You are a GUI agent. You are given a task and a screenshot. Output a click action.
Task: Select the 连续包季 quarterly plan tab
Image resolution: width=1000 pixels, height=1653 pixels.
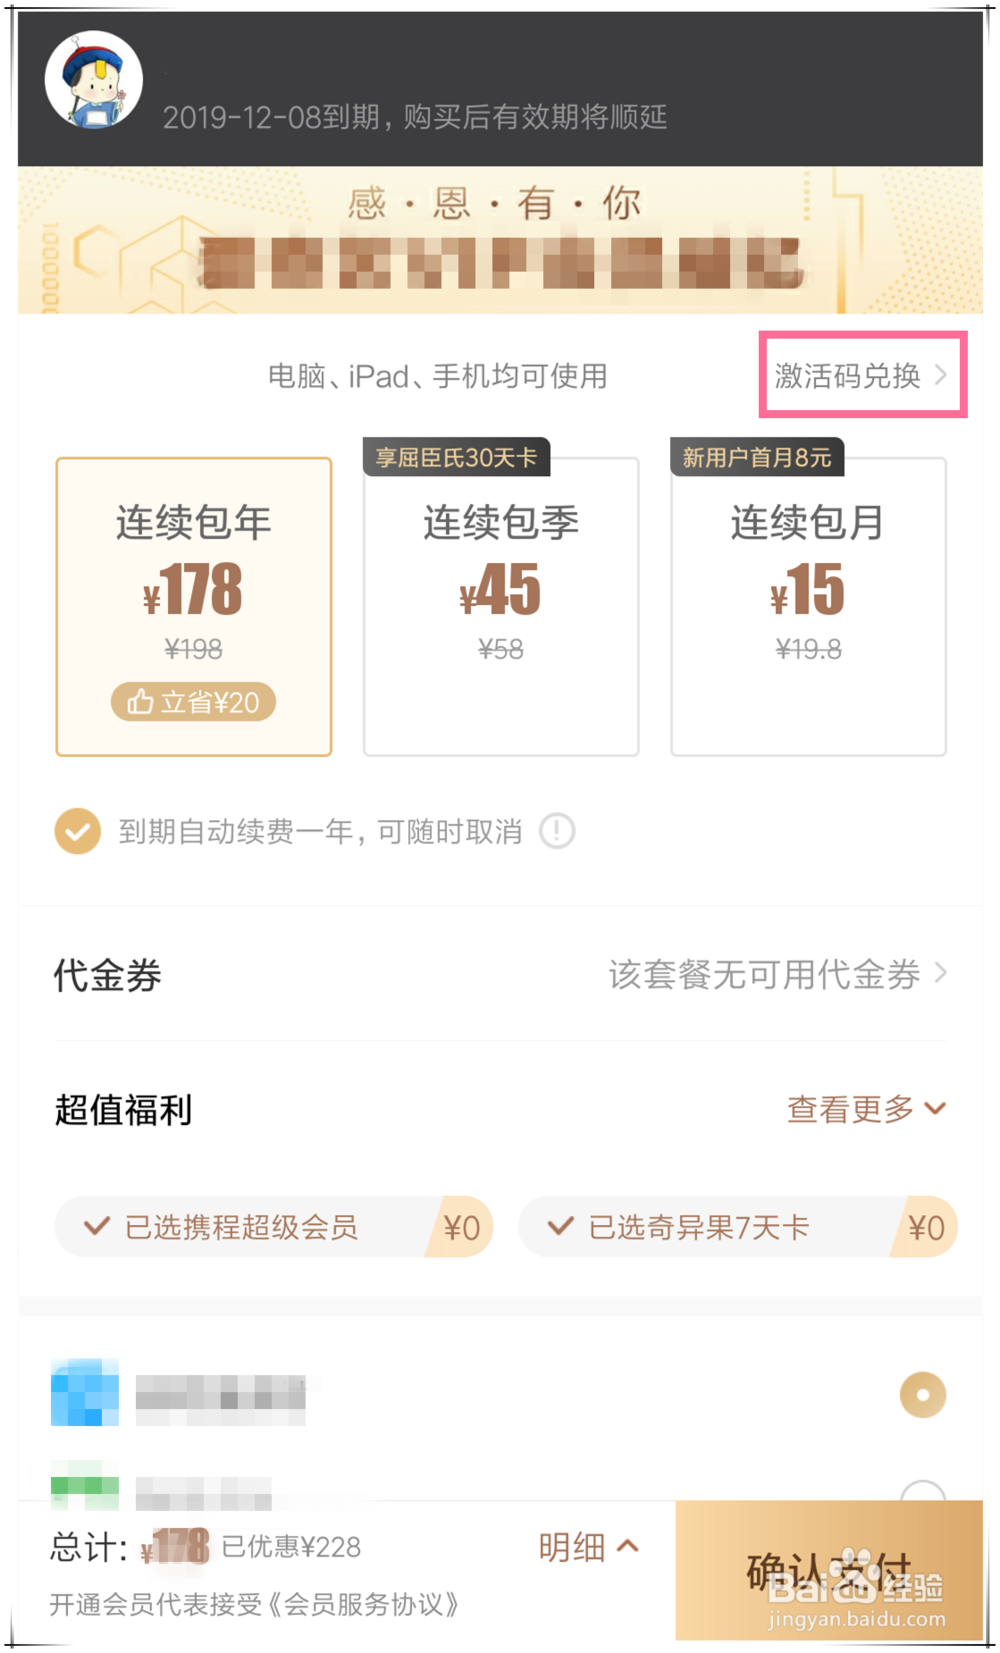(x=500, y=605)
